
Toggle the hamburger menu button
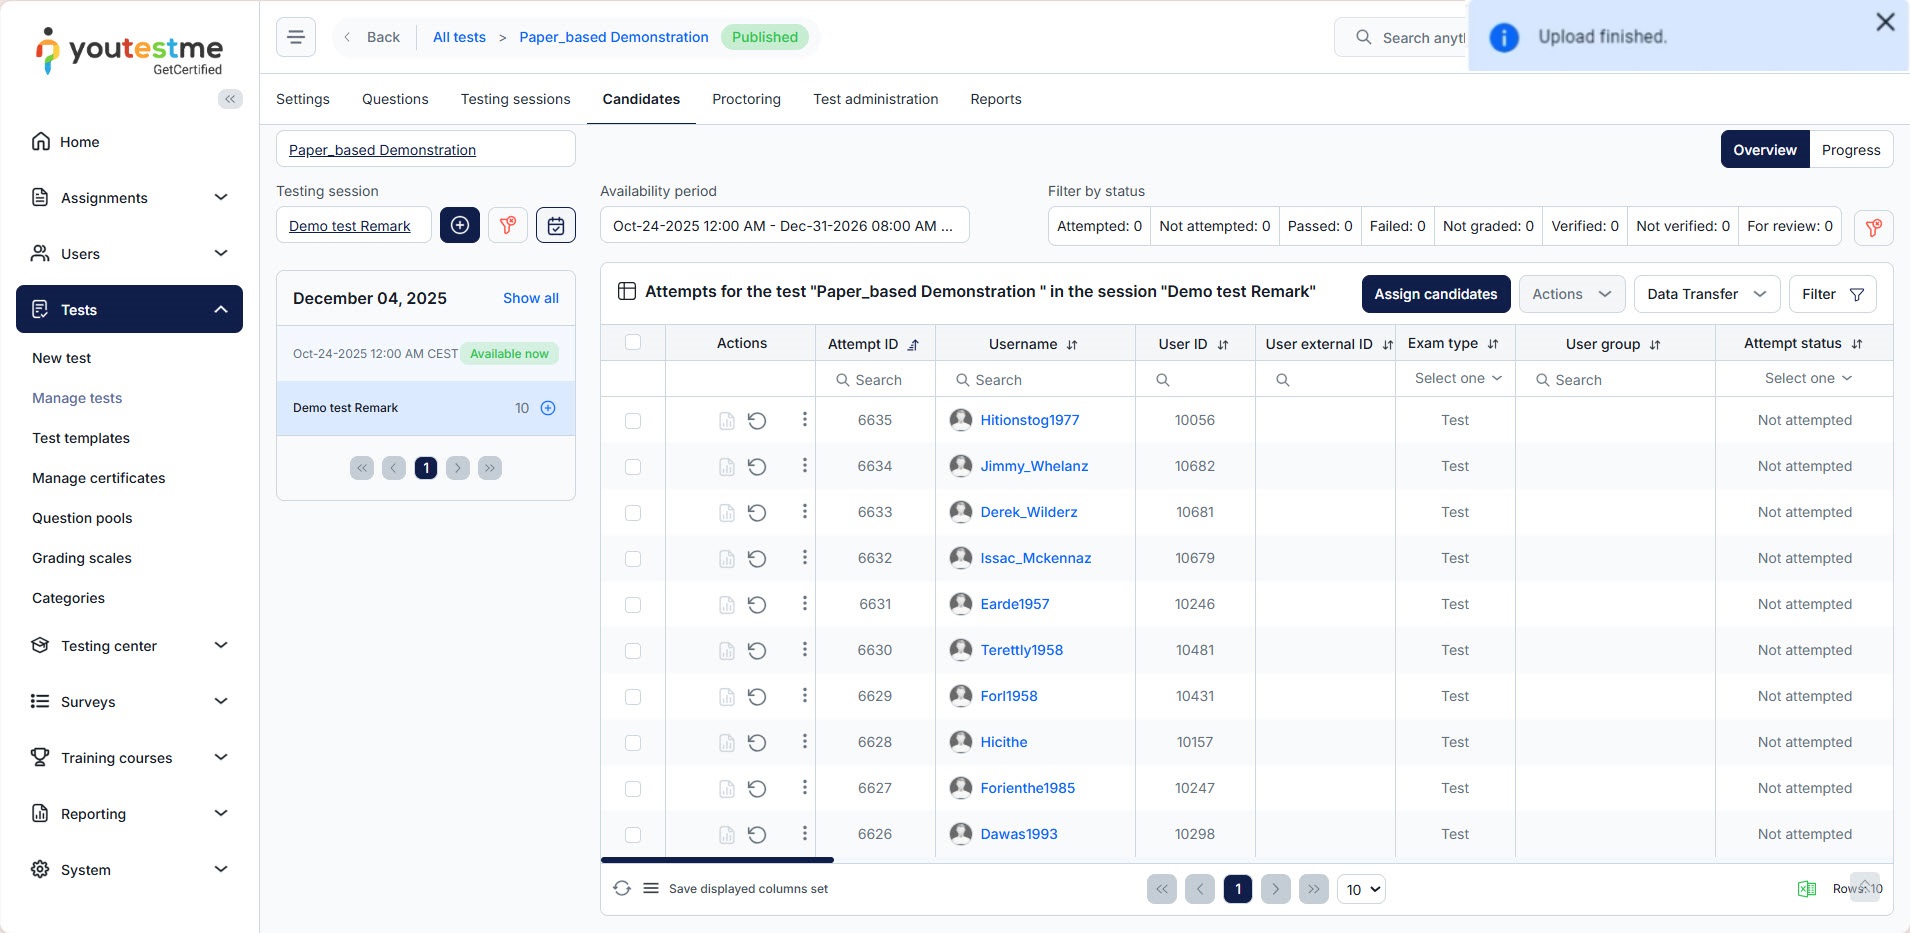(296, 37)
